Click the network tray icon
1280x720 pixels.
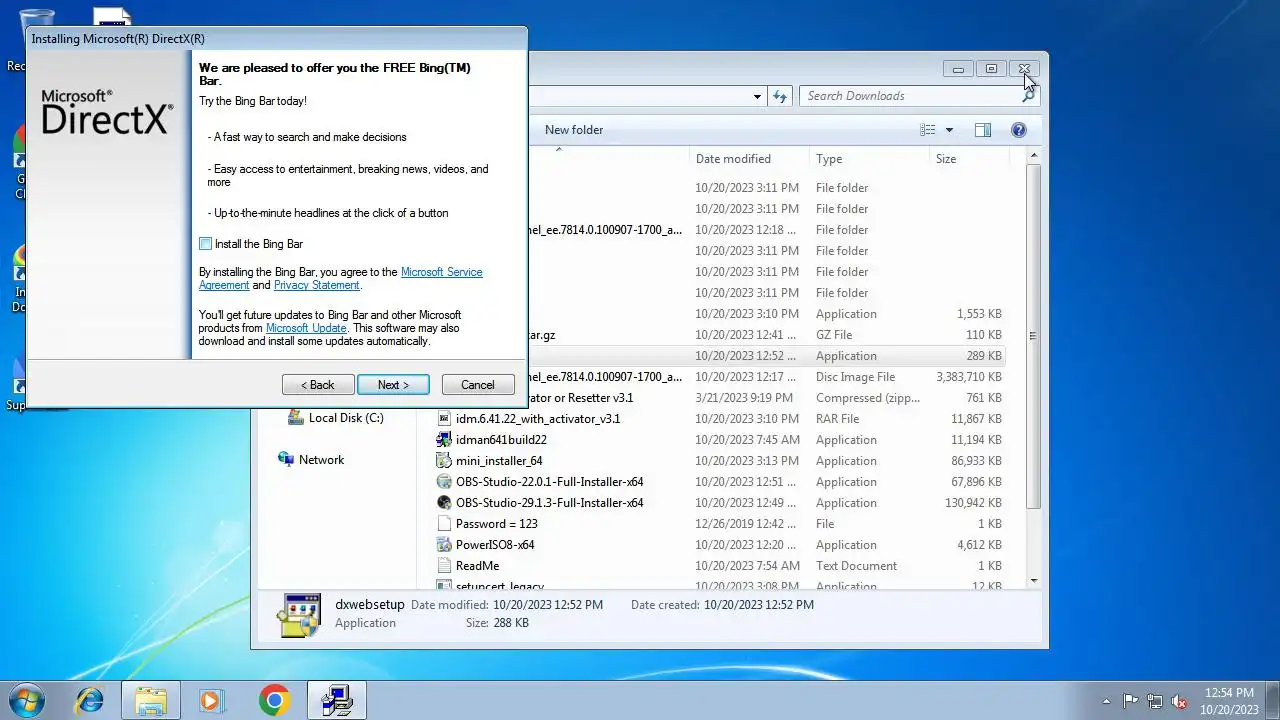[1155, 701]
